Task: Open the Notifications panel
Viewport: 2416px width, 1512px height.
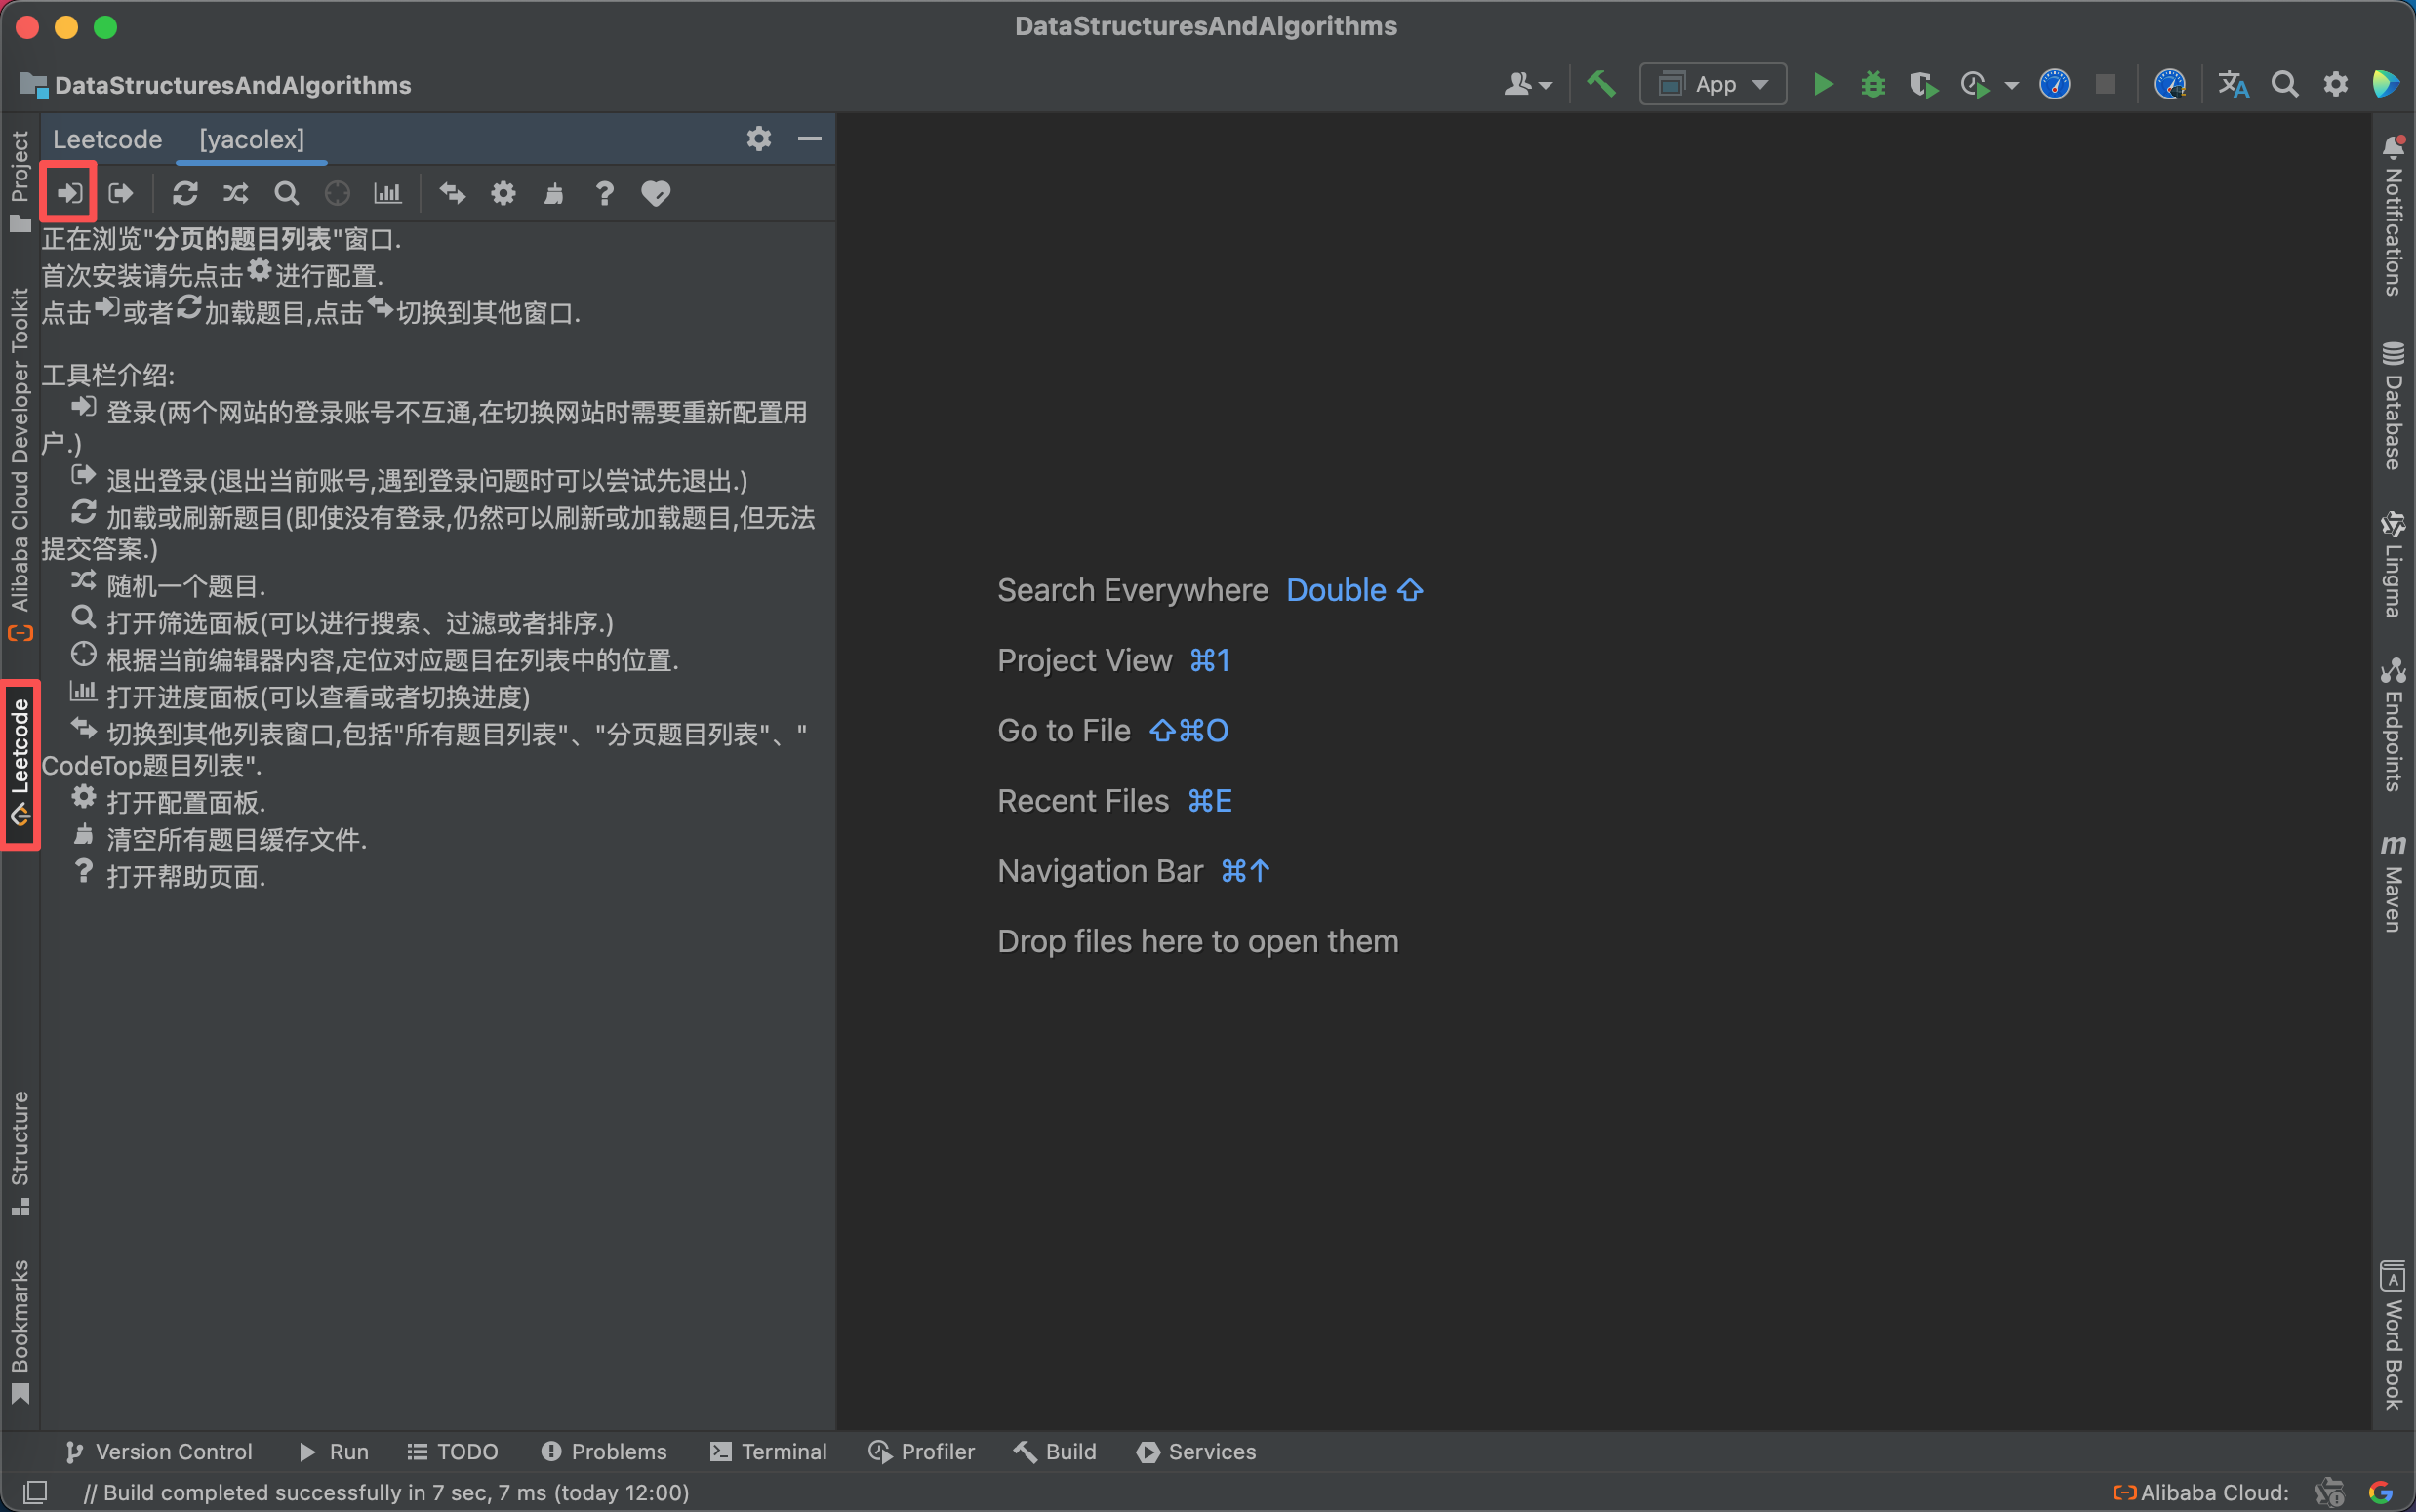Action: coord(2393,217)
